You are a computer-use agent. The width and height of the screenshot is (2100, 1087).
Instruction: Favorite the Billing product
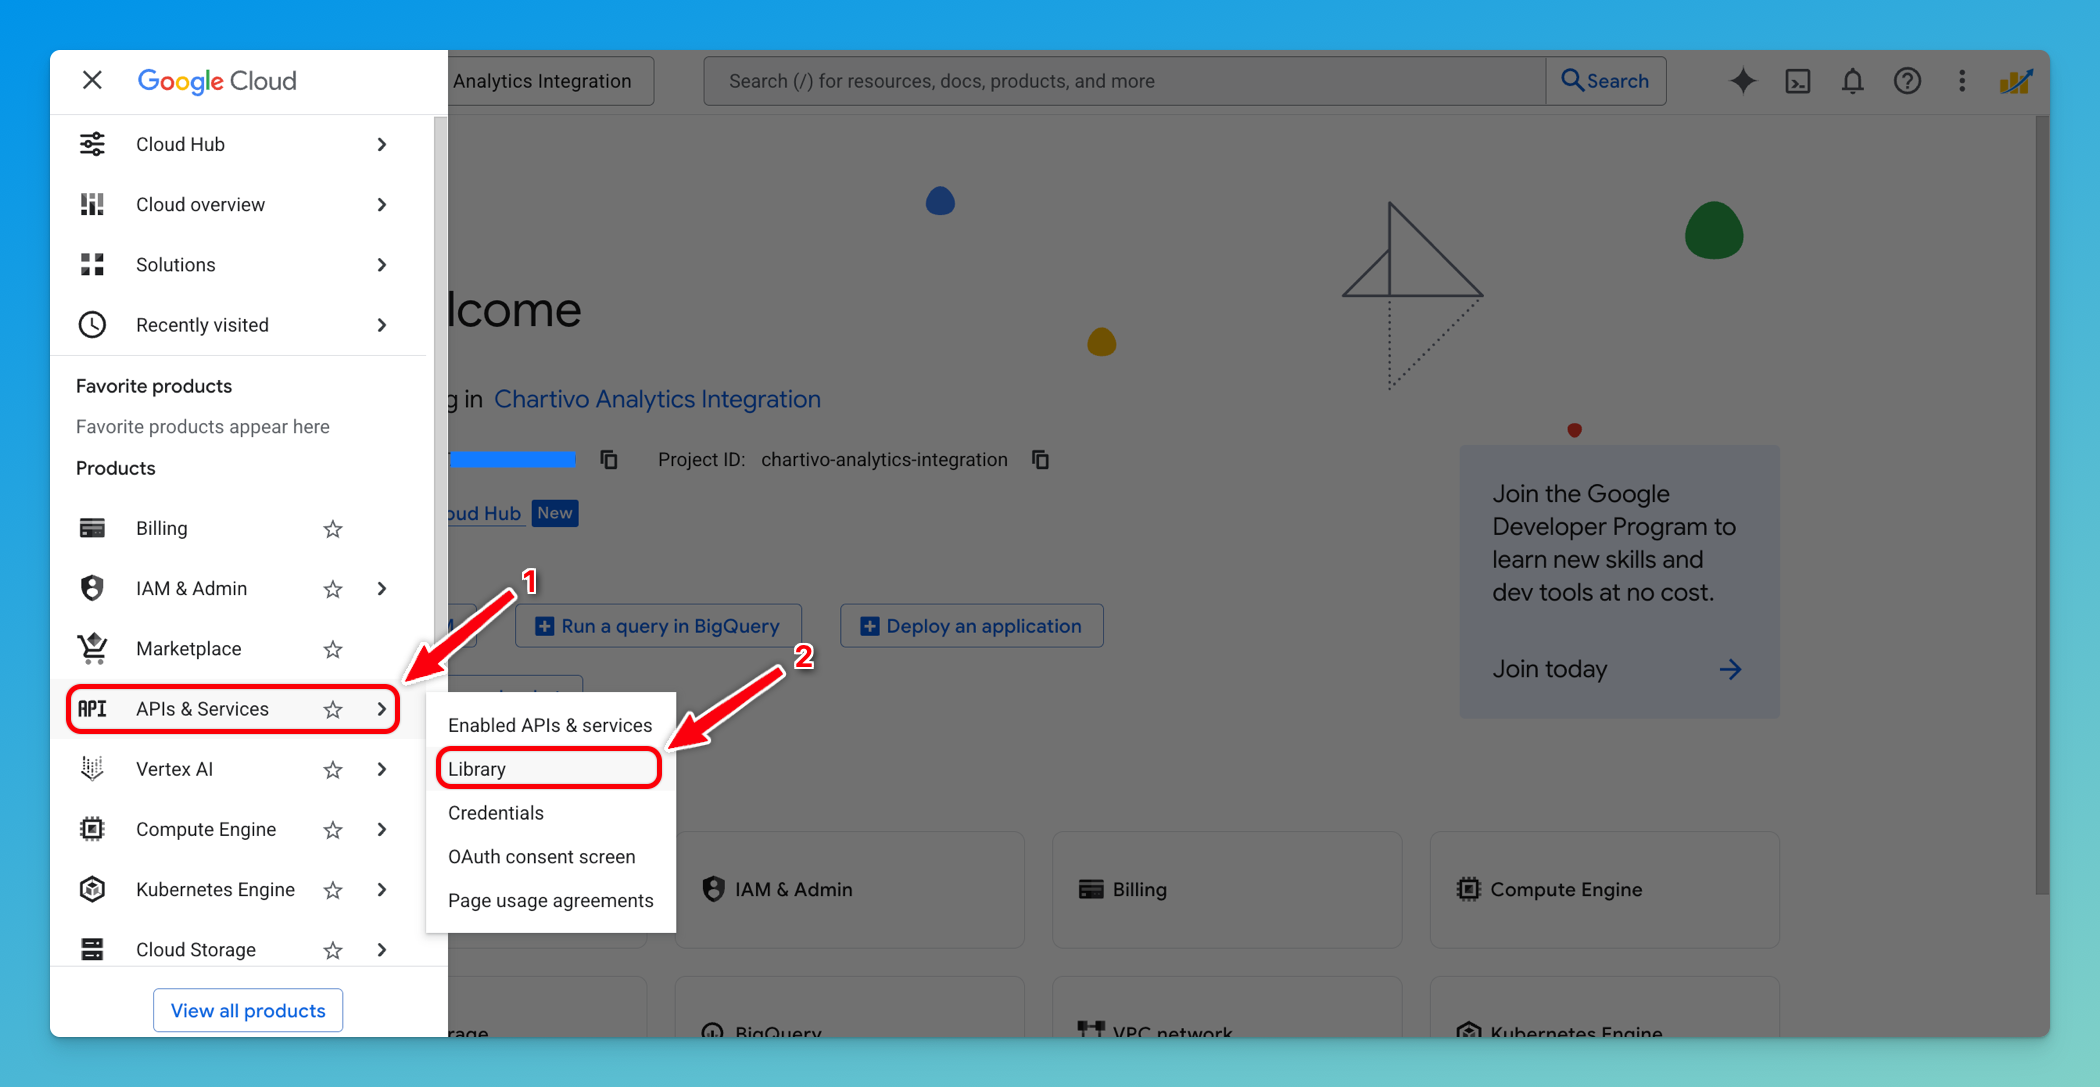point(332,528)
